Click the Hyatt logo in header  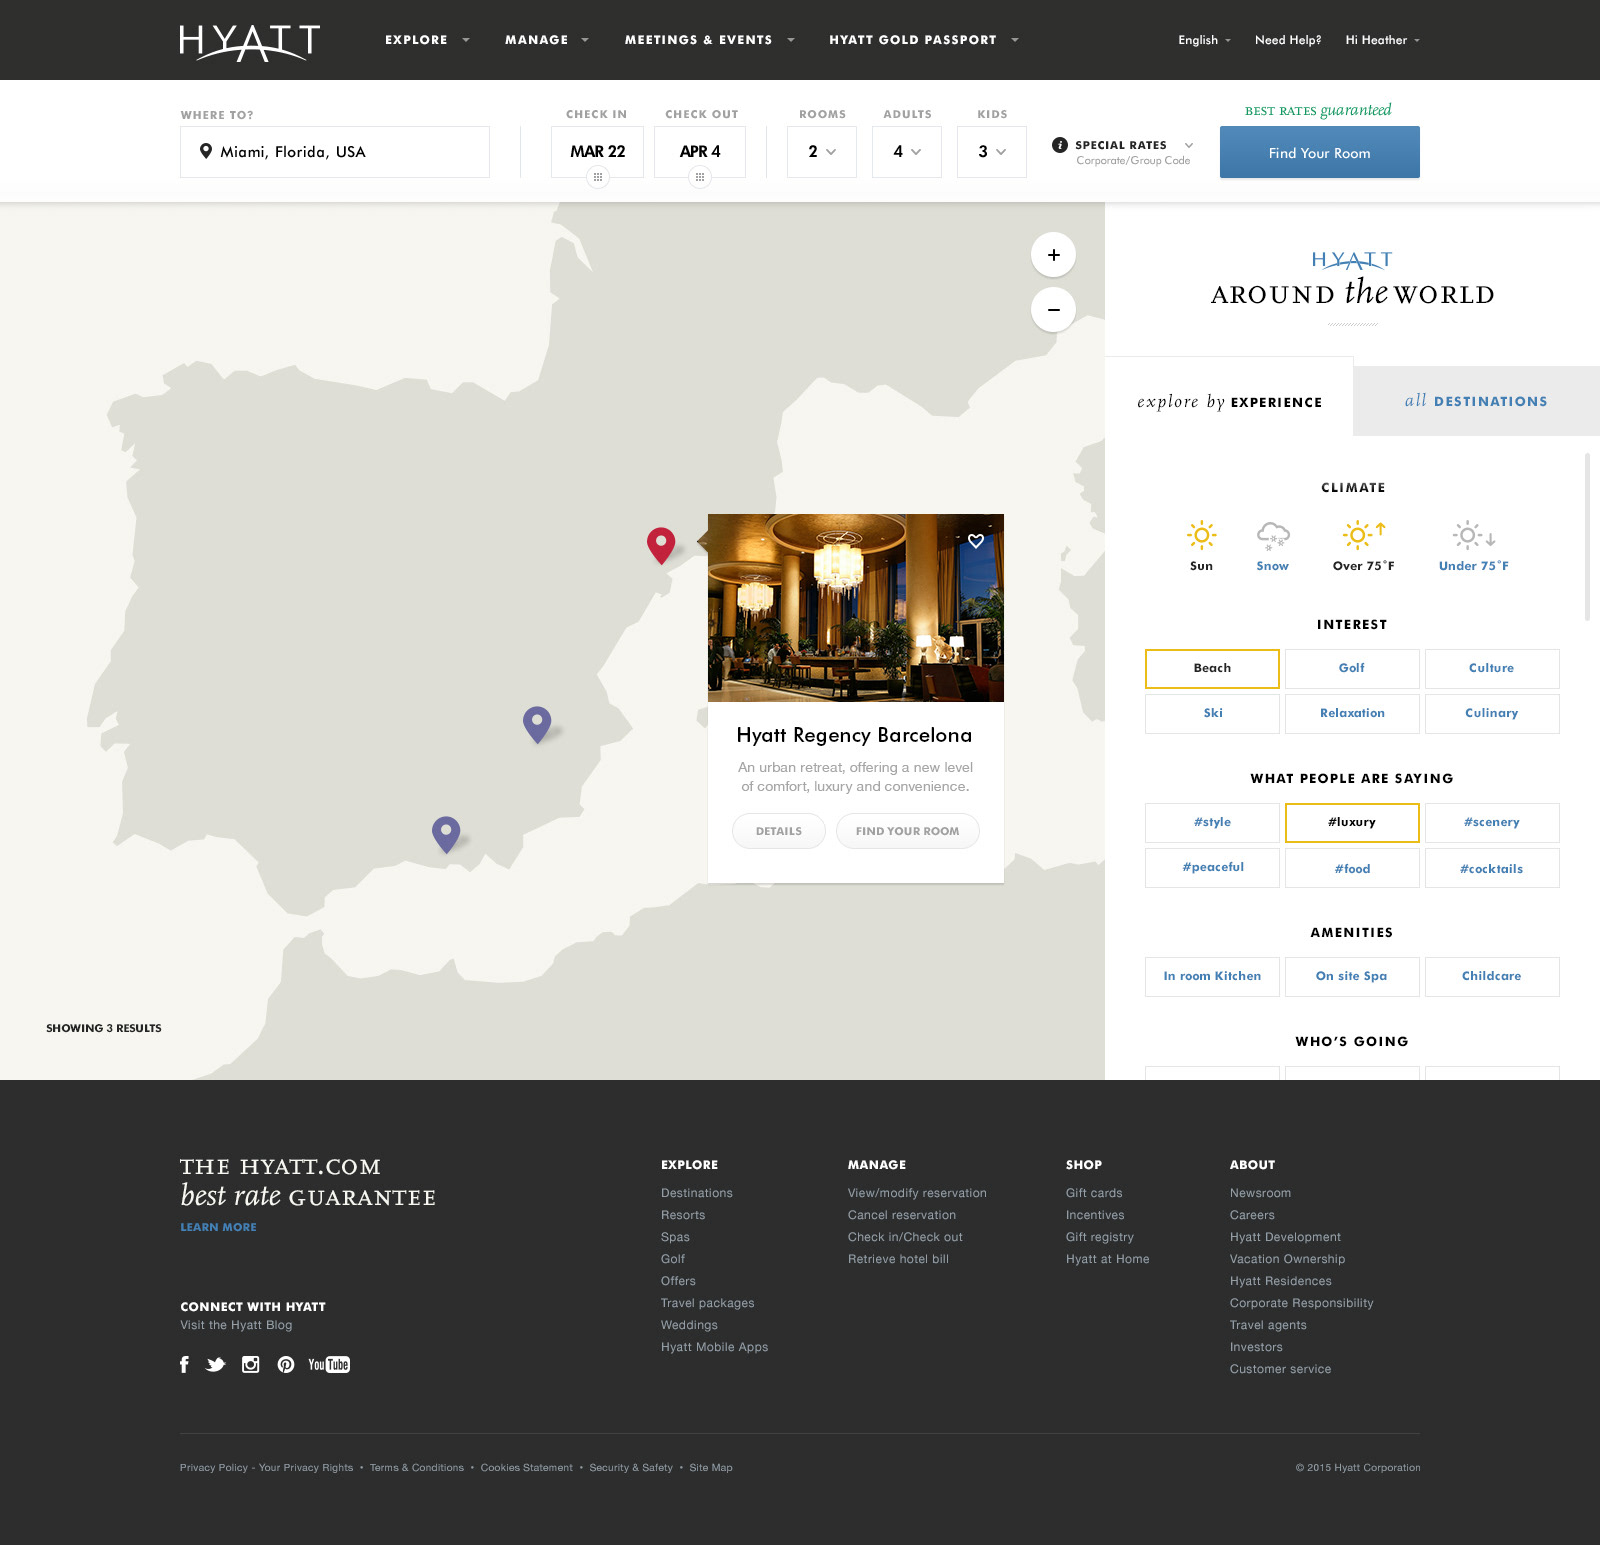click(250, 42)
